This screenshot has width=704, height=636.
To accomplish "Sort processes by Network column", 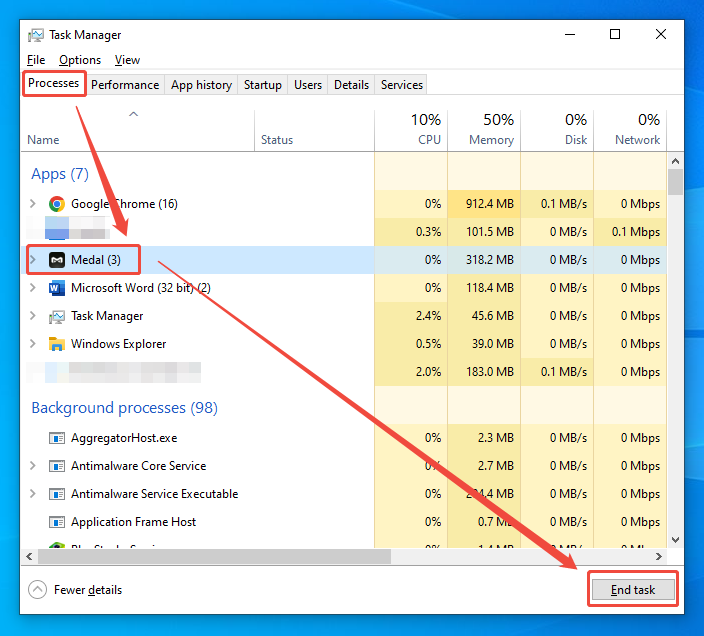I will 630,131.
